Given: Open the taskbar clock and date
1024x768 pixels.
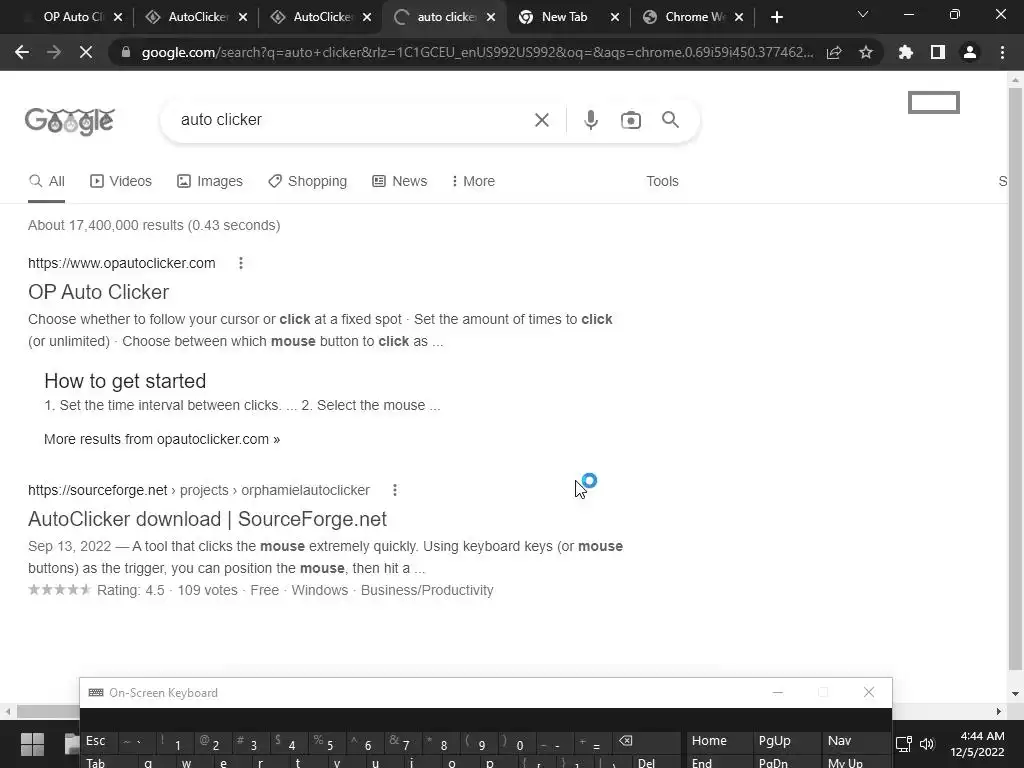Looking at the screenshot, I should 977,744.
